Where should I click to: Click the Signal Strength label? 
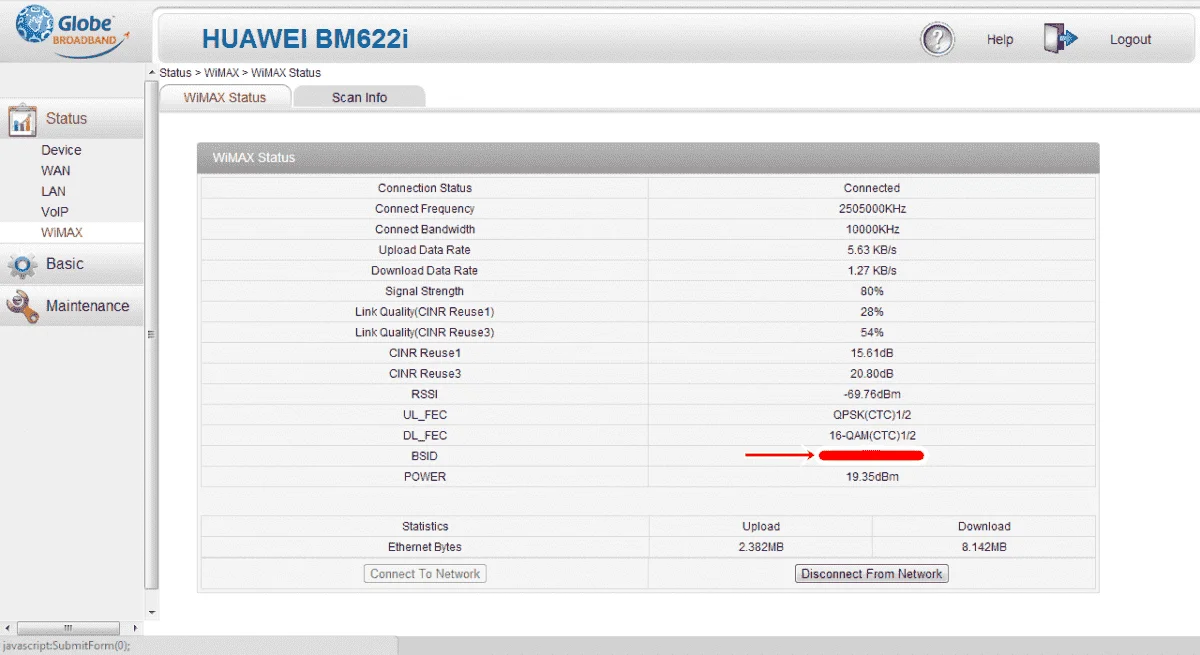[425, 291]
